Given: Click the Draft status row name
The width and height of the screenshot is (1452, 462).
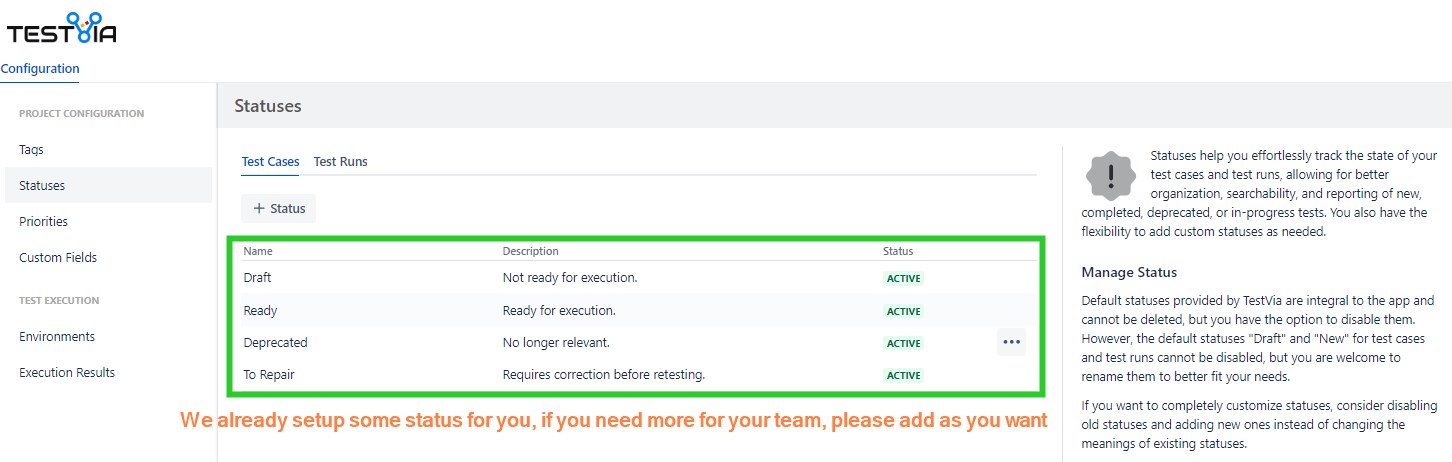Looking at the screenshot, I should (x=258, y=278).
